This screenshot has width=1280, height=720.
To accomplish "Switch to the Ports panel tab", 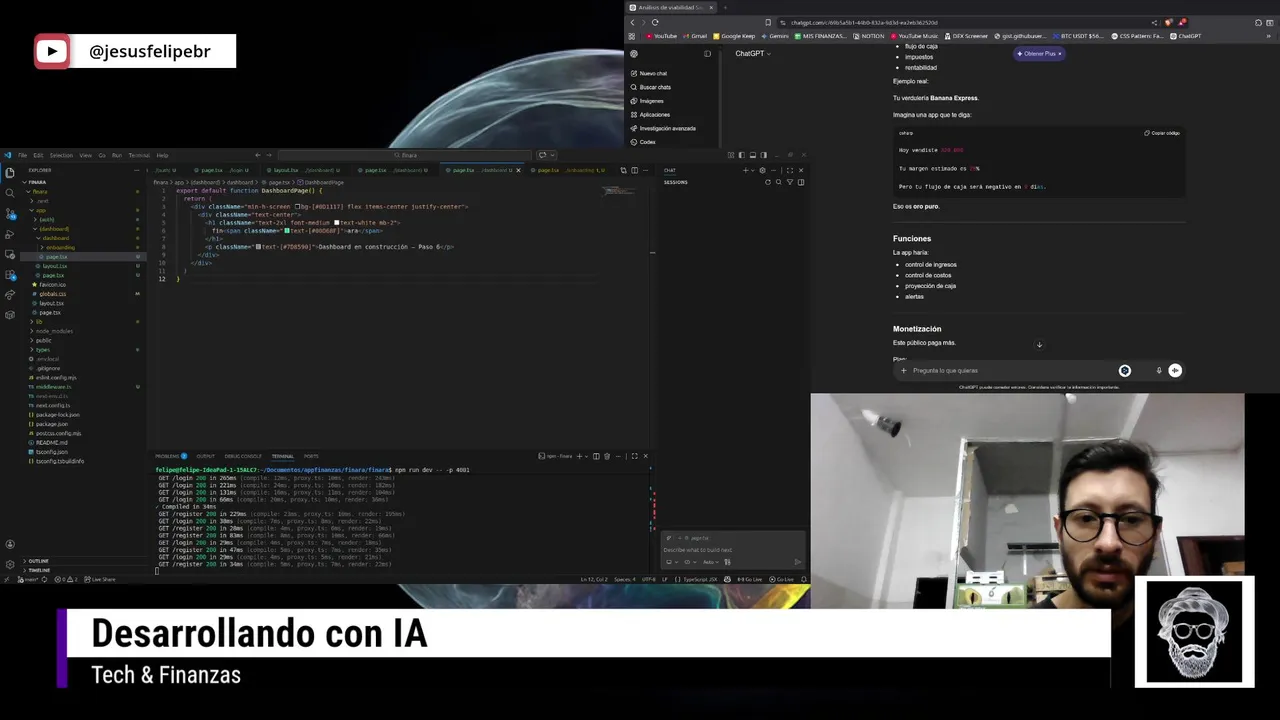I will [311, 456].
